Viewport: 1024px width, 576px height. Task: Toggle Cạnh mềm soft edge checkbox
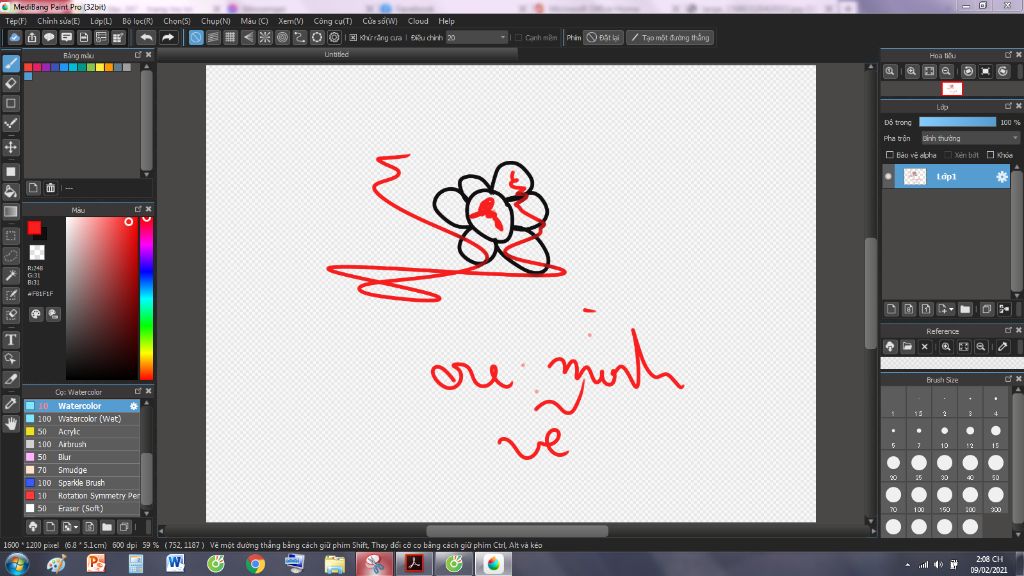click(519, 38)
